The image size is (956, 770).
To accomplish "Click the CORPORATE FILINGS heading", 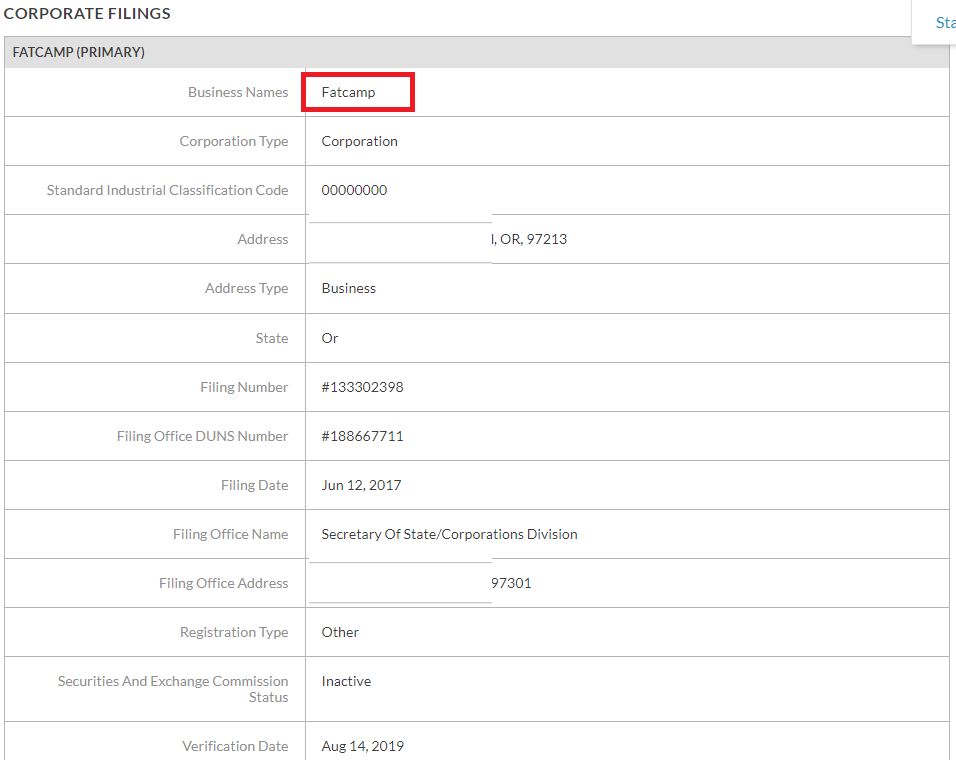I will pyautogui.click(x=87, y=14).
